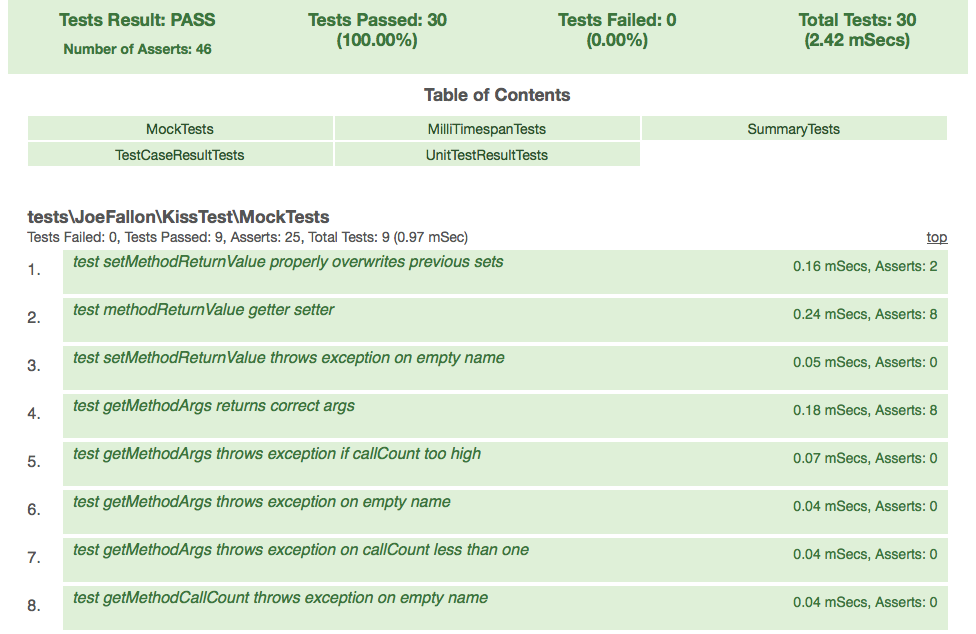Open TestCaseResultTests link
The image size is (976, 634).
click(180, 155)
